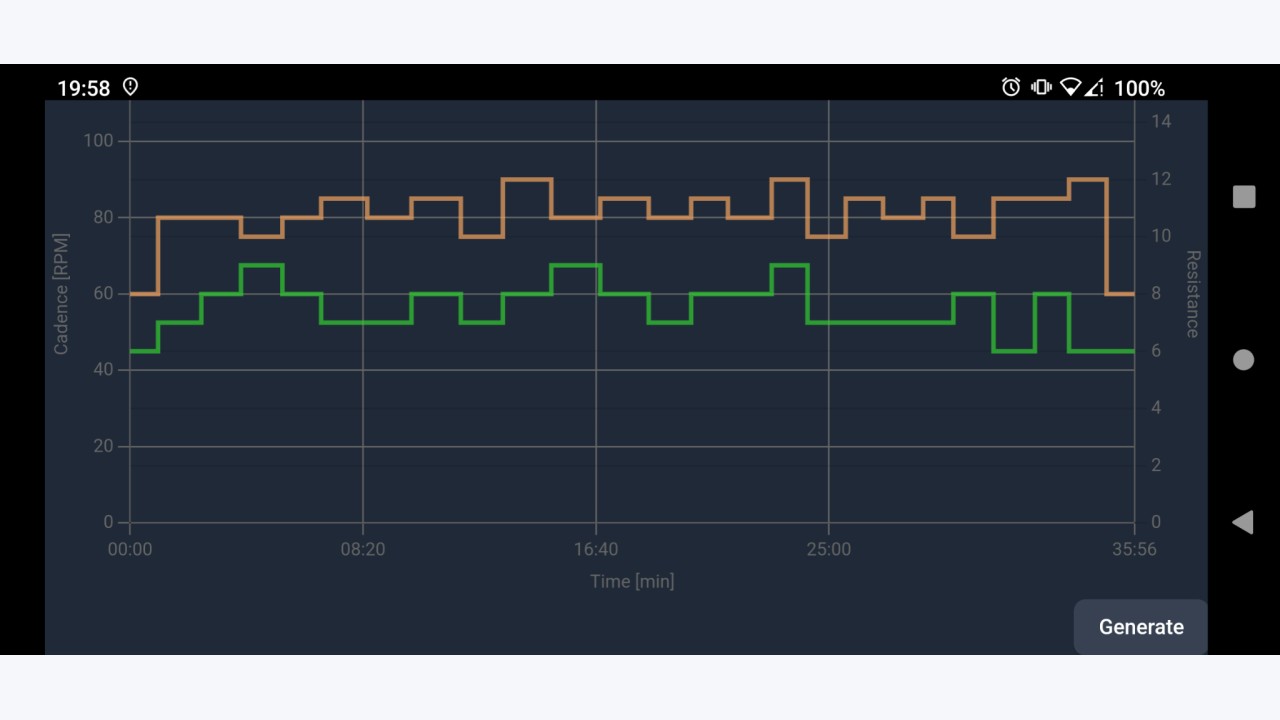The width and height of the screenshot is (1280, 720).
Task: Select the 08:20 time axis marker
Action: point(363,549)
